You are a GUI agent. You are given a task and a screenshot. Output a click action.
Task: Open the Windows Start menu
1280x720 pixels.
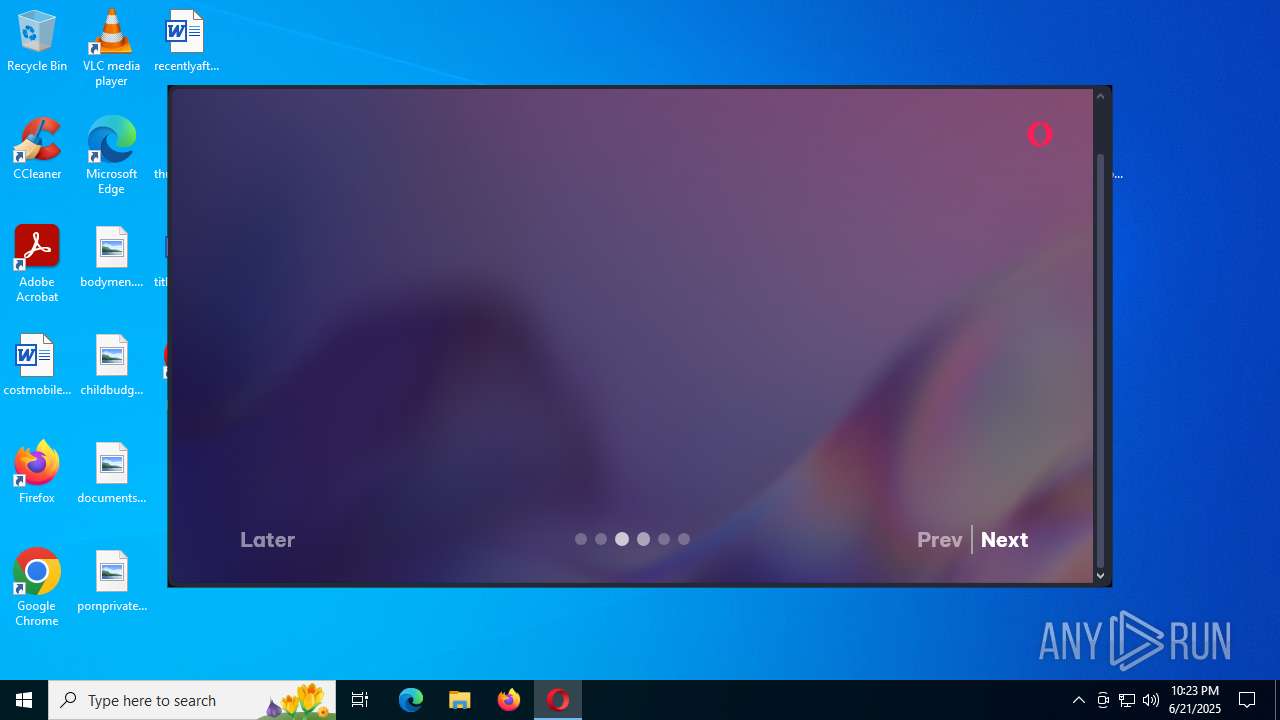[x=24, y=700]
